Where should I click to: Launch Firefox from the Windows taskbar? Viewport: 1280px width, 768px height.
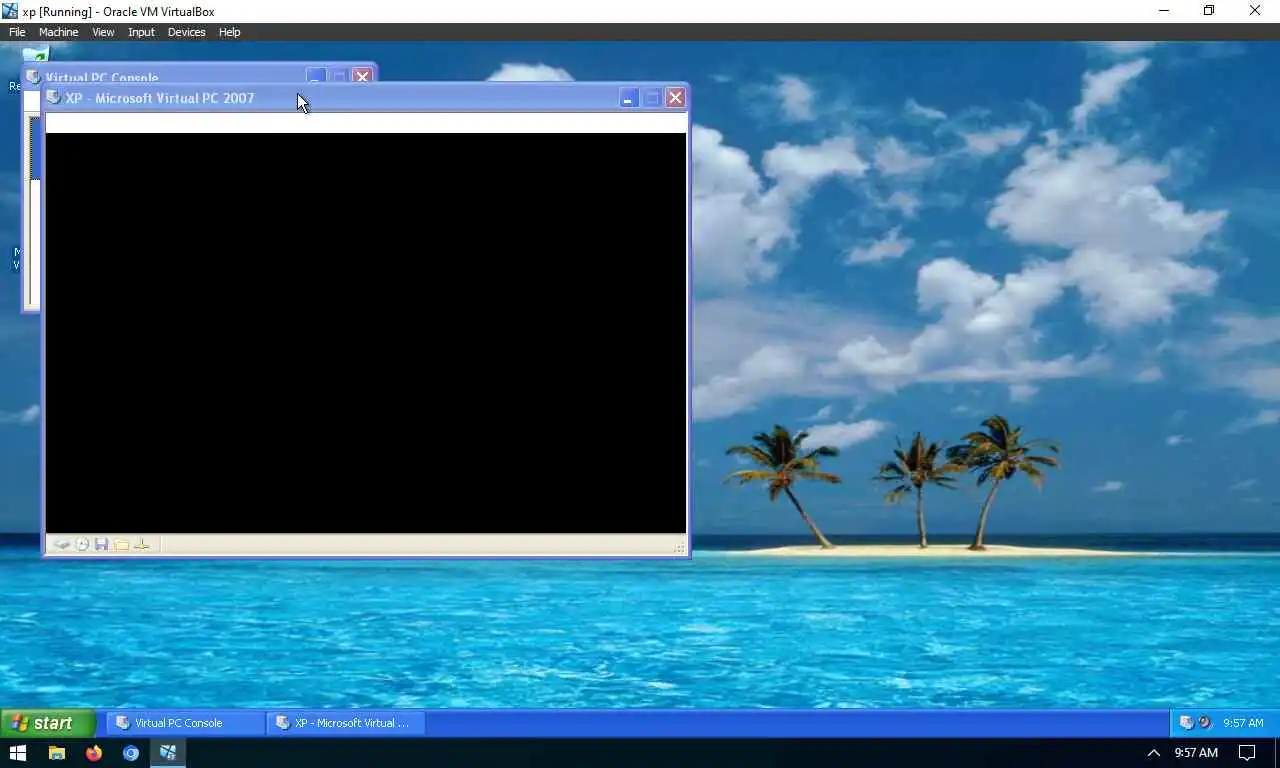pos(94,753)
